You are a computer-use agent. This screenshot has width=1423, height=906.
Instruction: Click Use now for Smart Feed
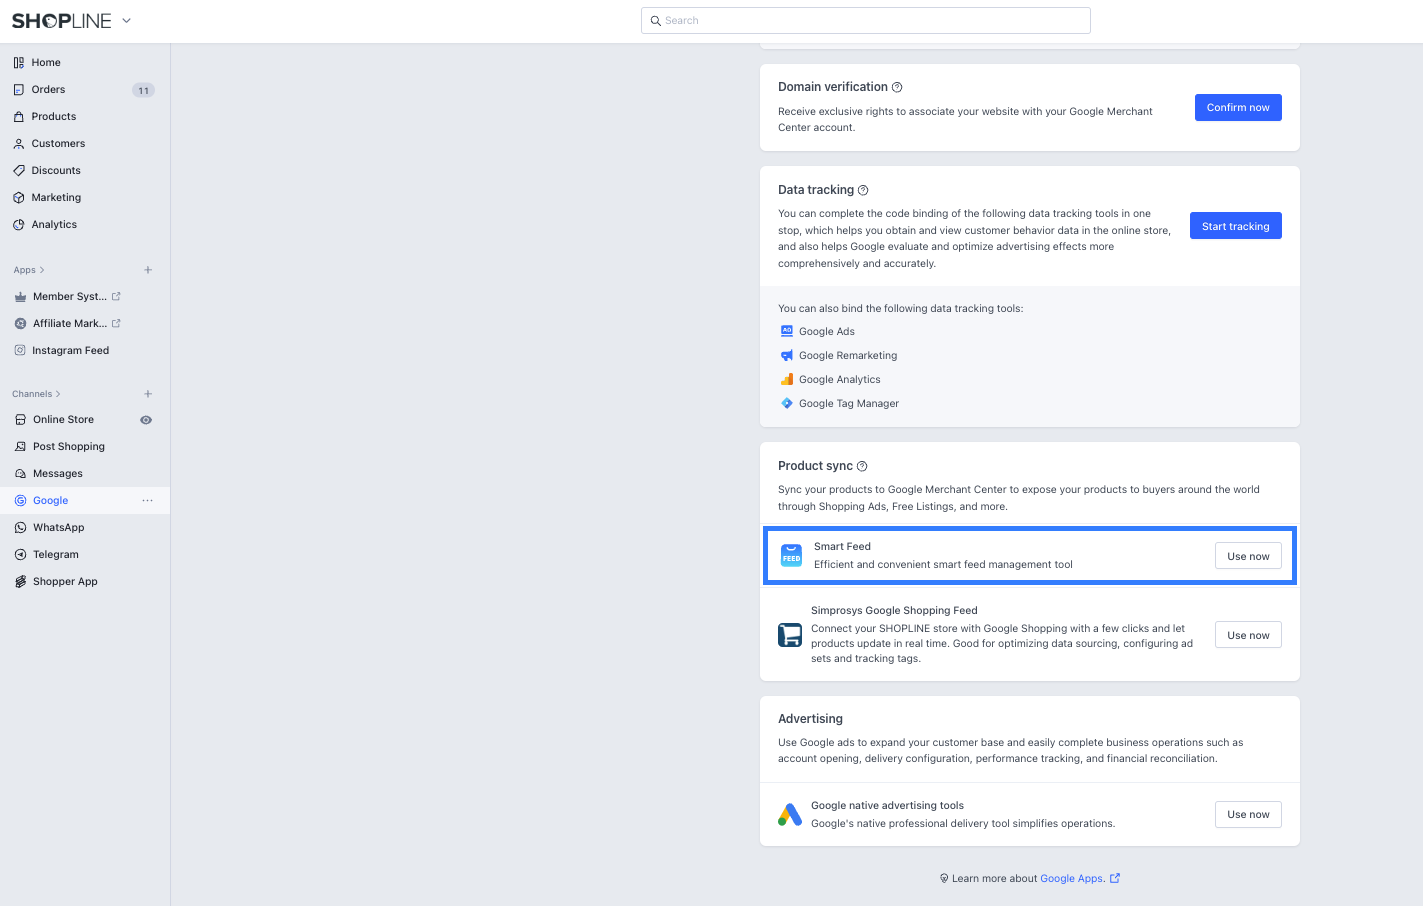pyautogui.click(x=1248, y=556)
